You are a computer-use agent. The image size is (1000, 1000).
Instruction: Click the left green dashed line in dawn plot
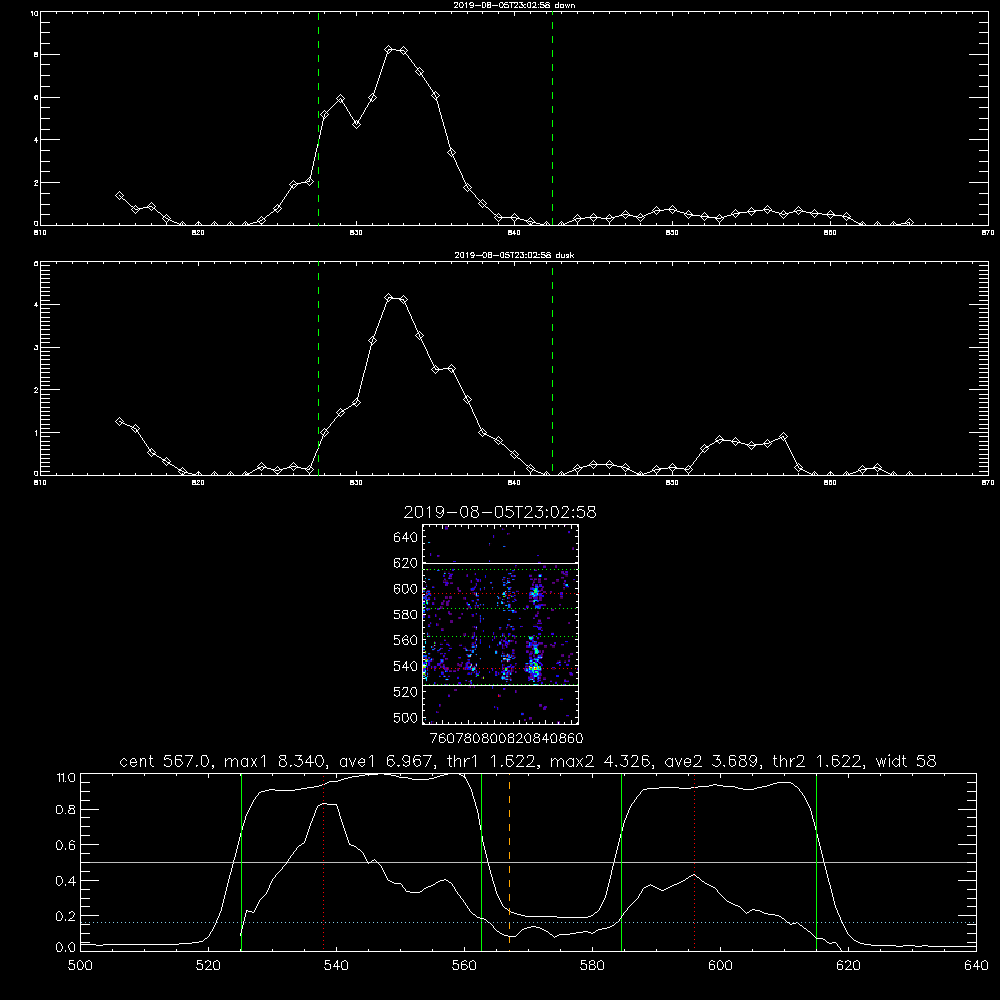point(318,118)
